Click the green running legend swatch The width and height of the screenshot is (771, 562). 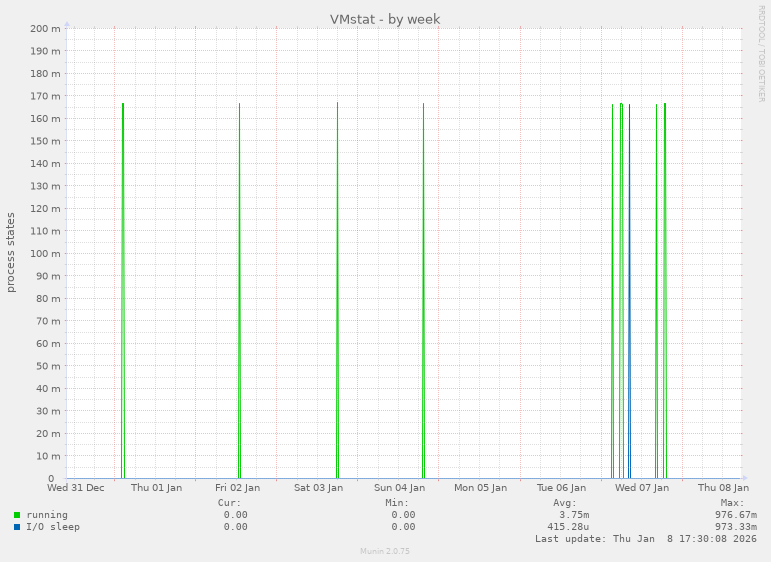tap(17, 515)
